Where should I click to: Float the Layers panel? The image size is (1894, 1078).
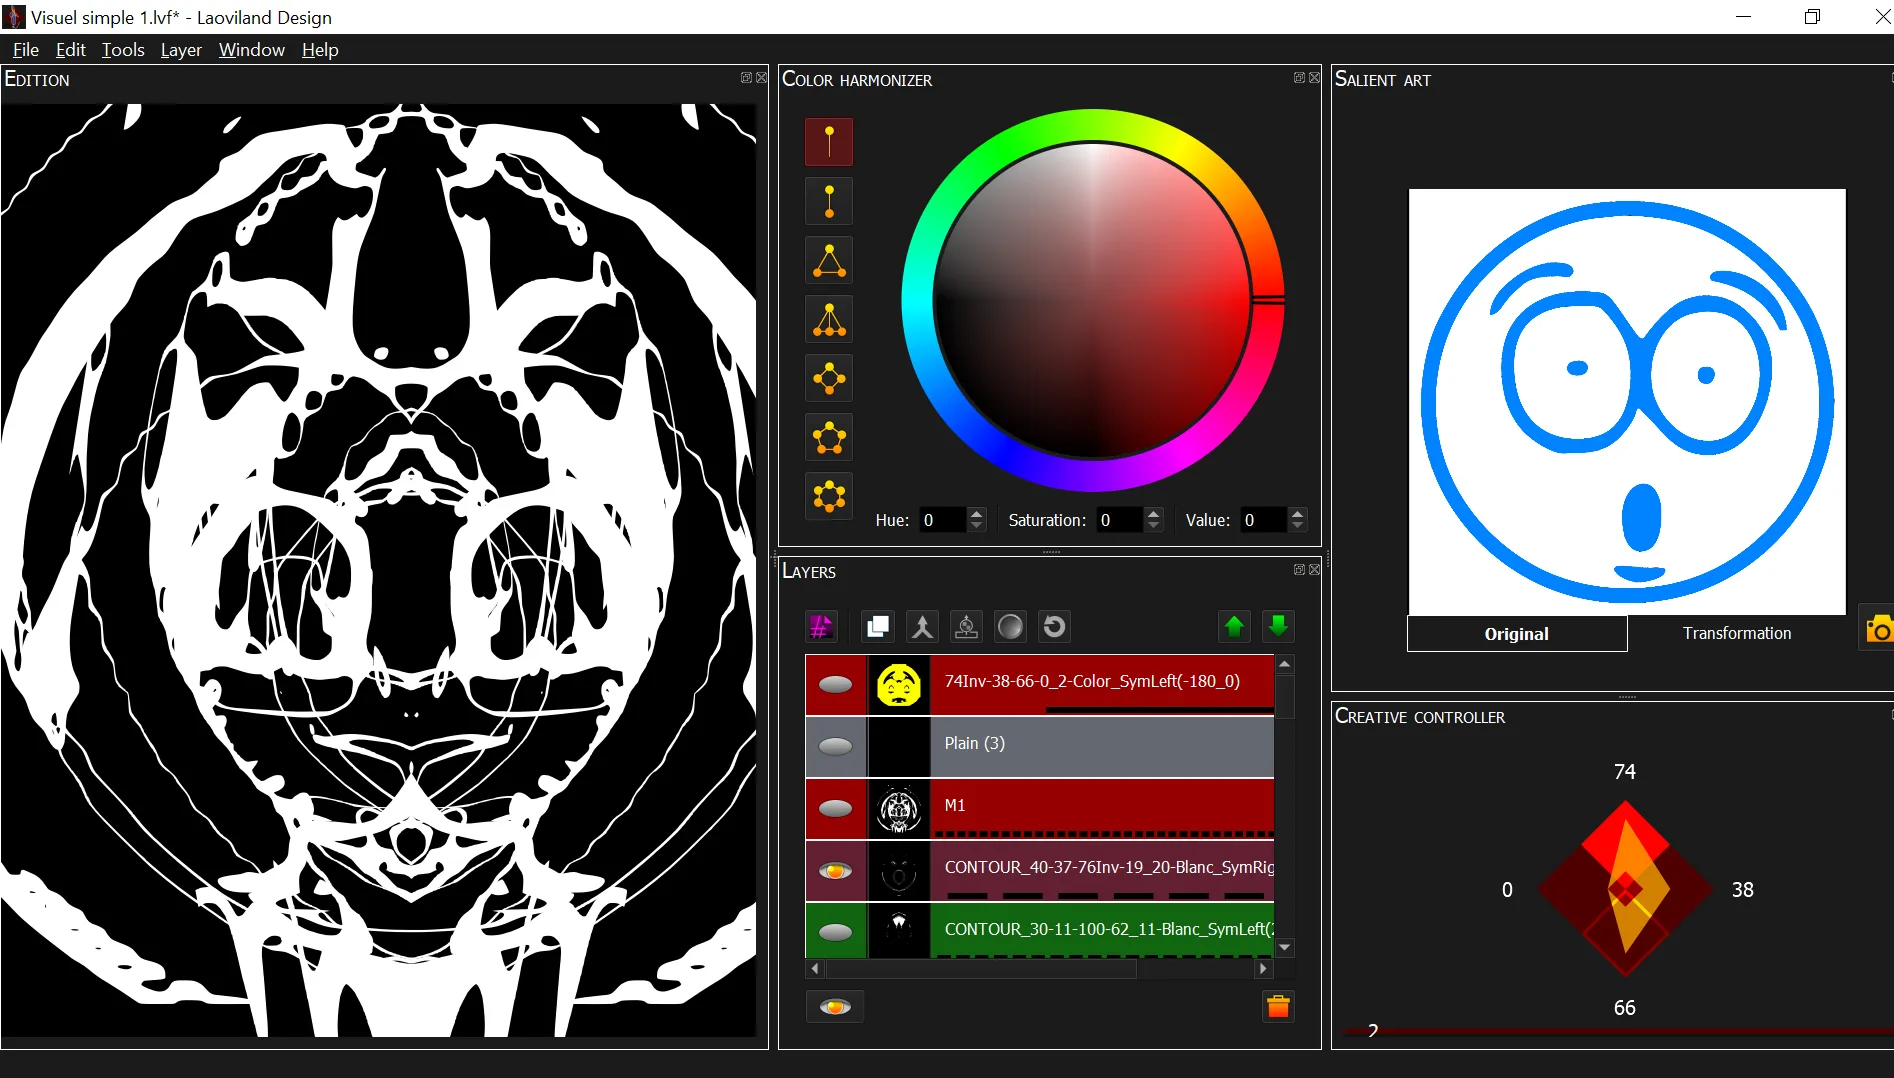point(1299,570)
